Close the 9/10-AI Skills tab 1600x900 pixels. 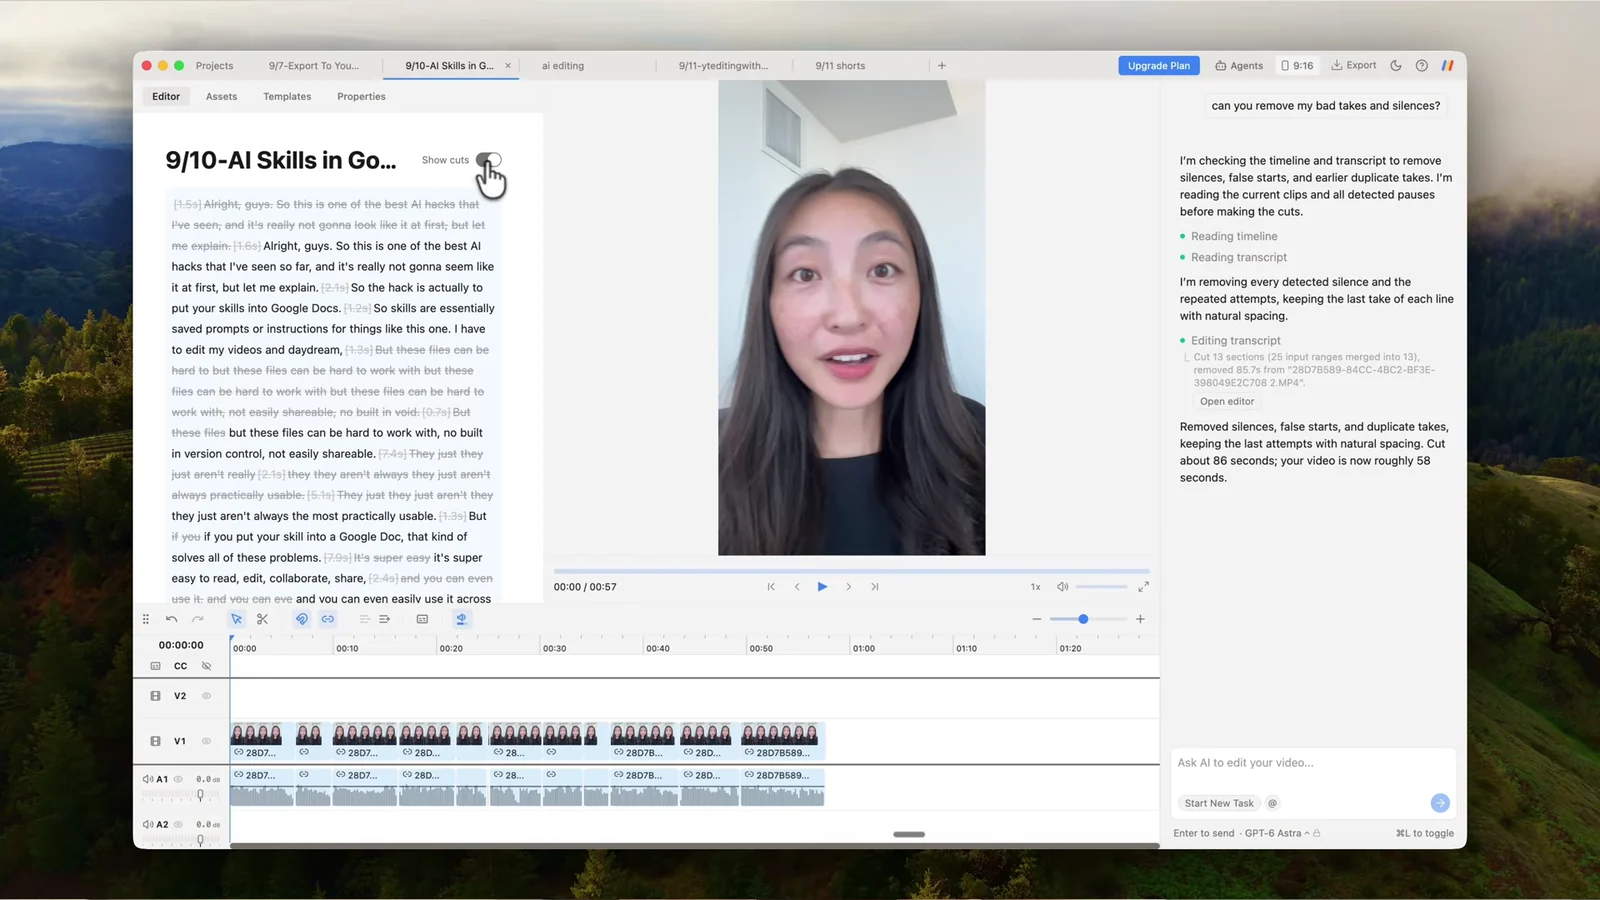[x=508, y=66]
